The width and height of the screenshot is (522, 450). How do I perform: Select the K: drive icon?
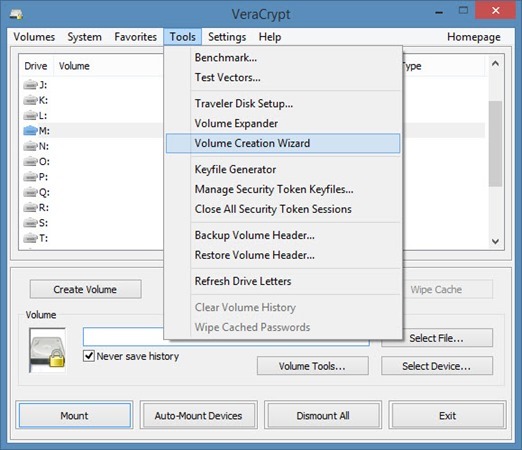tap(30, 100)
